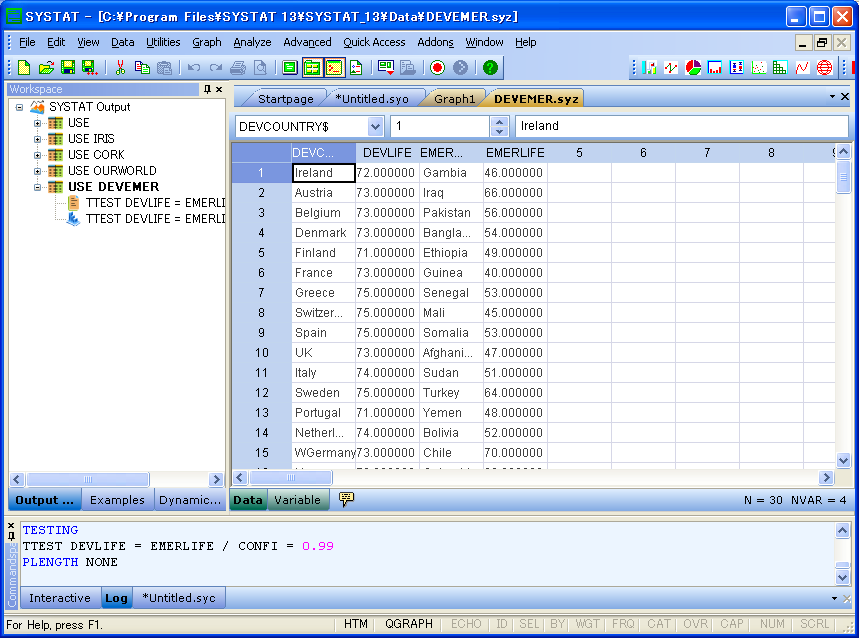Image resolution: width=859 pixels, height=638 pixels.
Task: Click the Print Preview magnifier icon
Action: [x=260, y=67]
